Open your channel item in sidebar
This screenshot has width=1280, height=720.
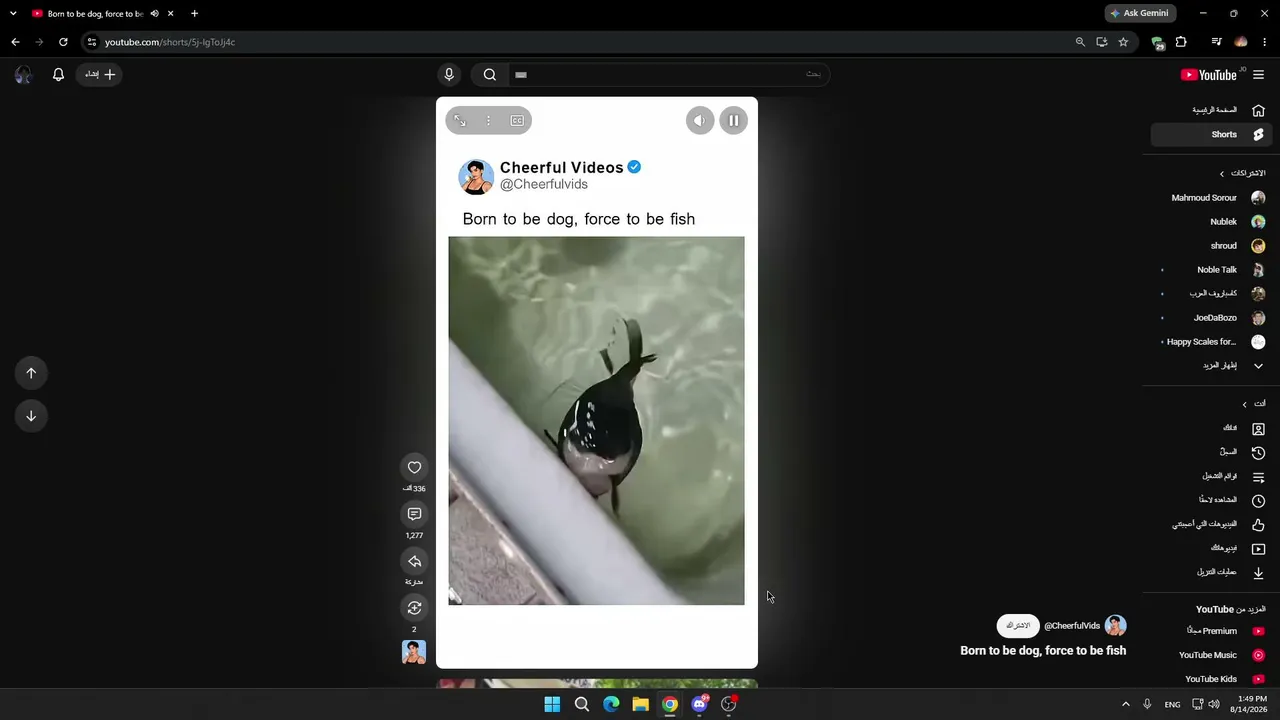click(1211, 428)
